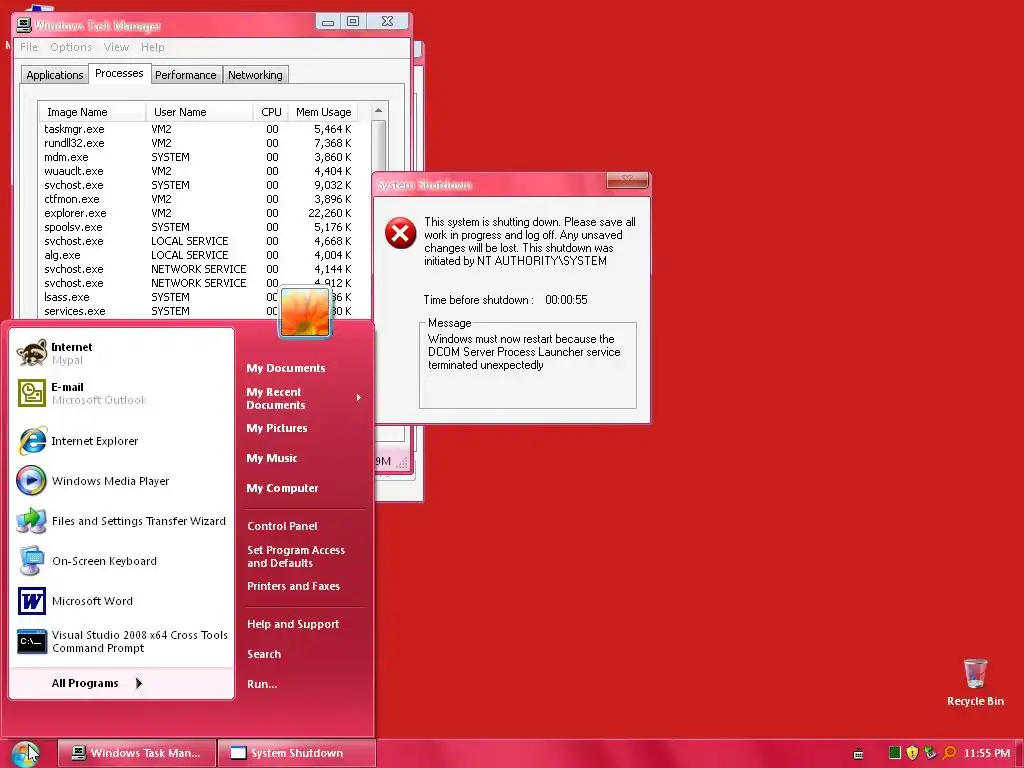Open Search from Start menu
The image size is (1024, 768).
pos(264,654)
